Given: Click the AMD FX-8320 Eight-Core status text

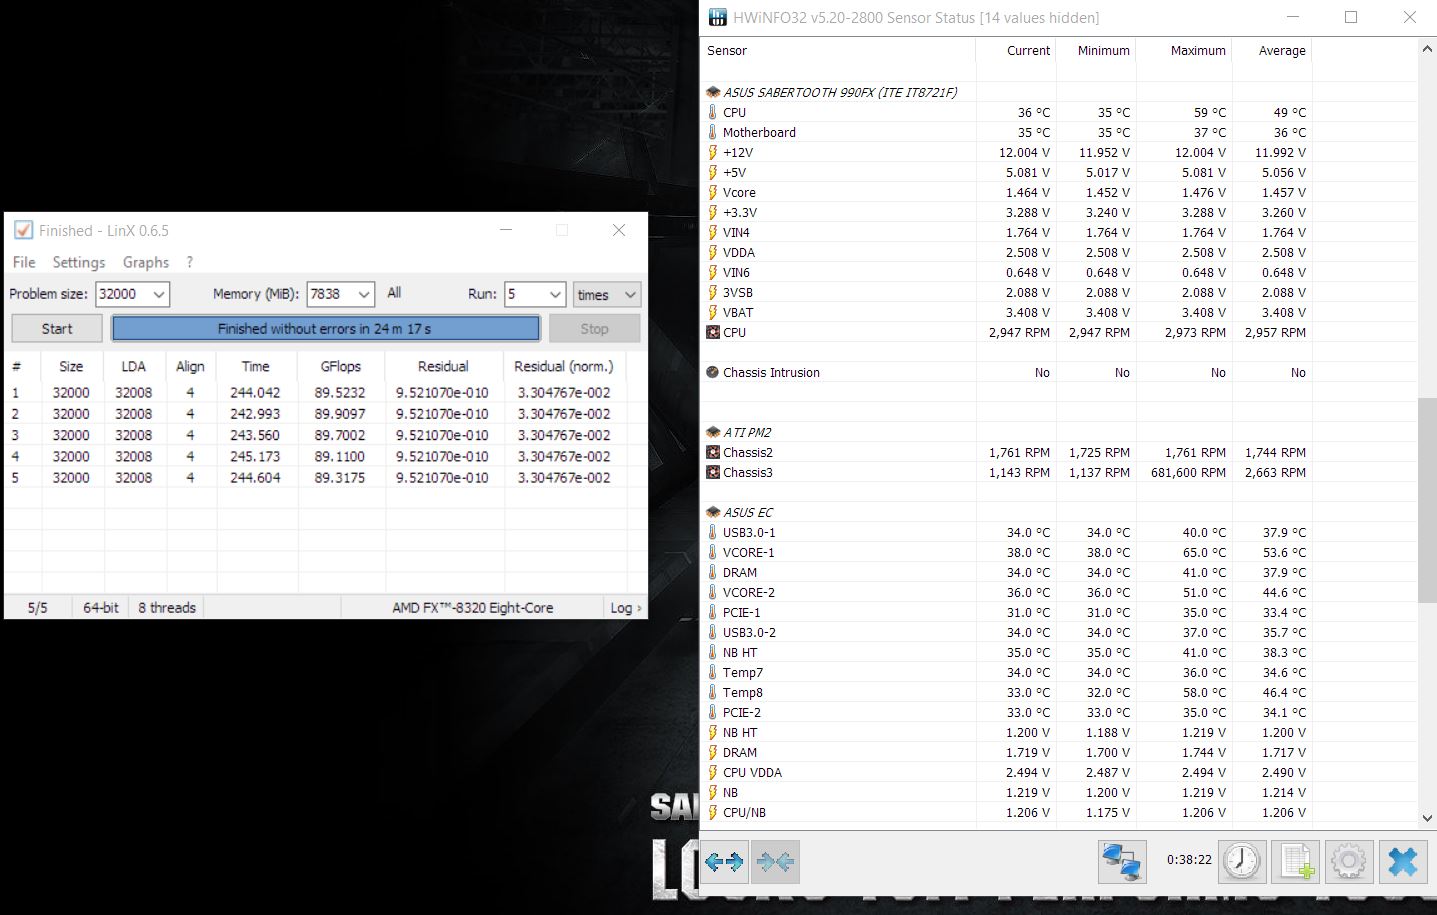Looking at the screenshot, I should click(x=473, y=607).
